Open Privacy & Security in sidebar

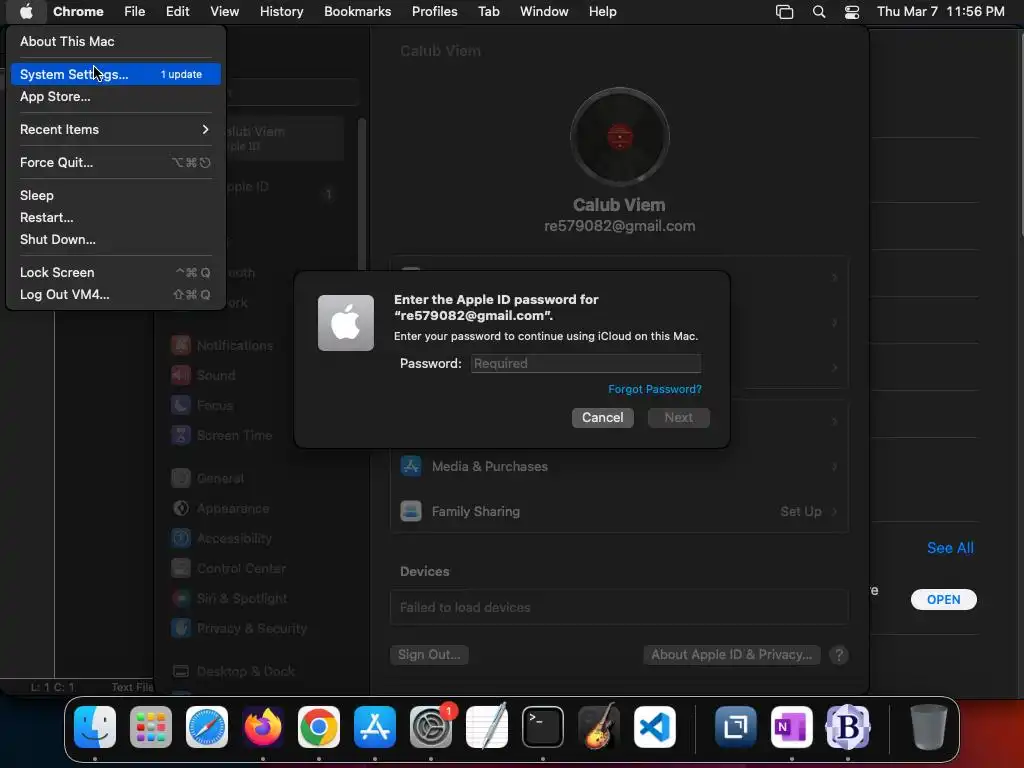(x=239, y=629)
